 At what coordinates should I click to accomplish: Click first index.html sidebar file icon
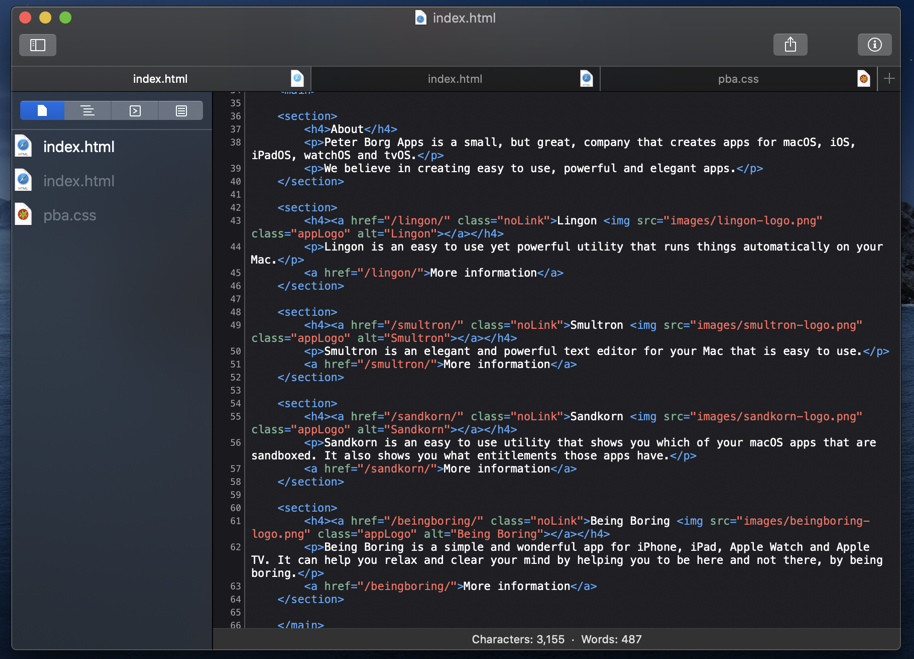pos(23,146)
